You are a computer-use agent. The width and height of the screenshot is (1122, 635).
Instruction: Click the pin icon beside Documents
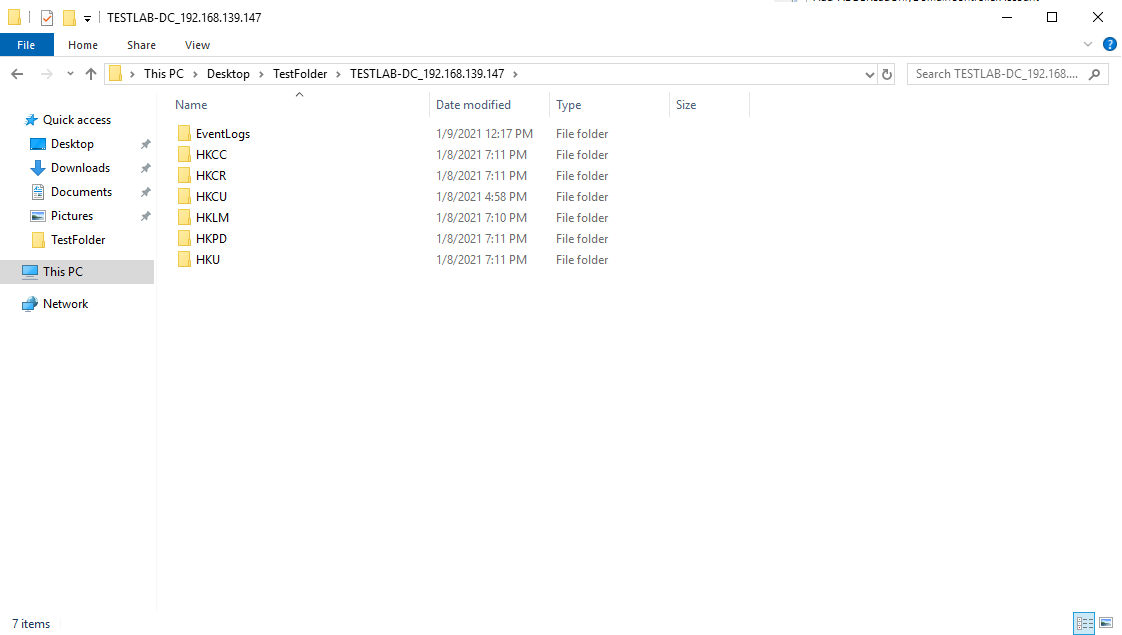[x=145, y=192]
